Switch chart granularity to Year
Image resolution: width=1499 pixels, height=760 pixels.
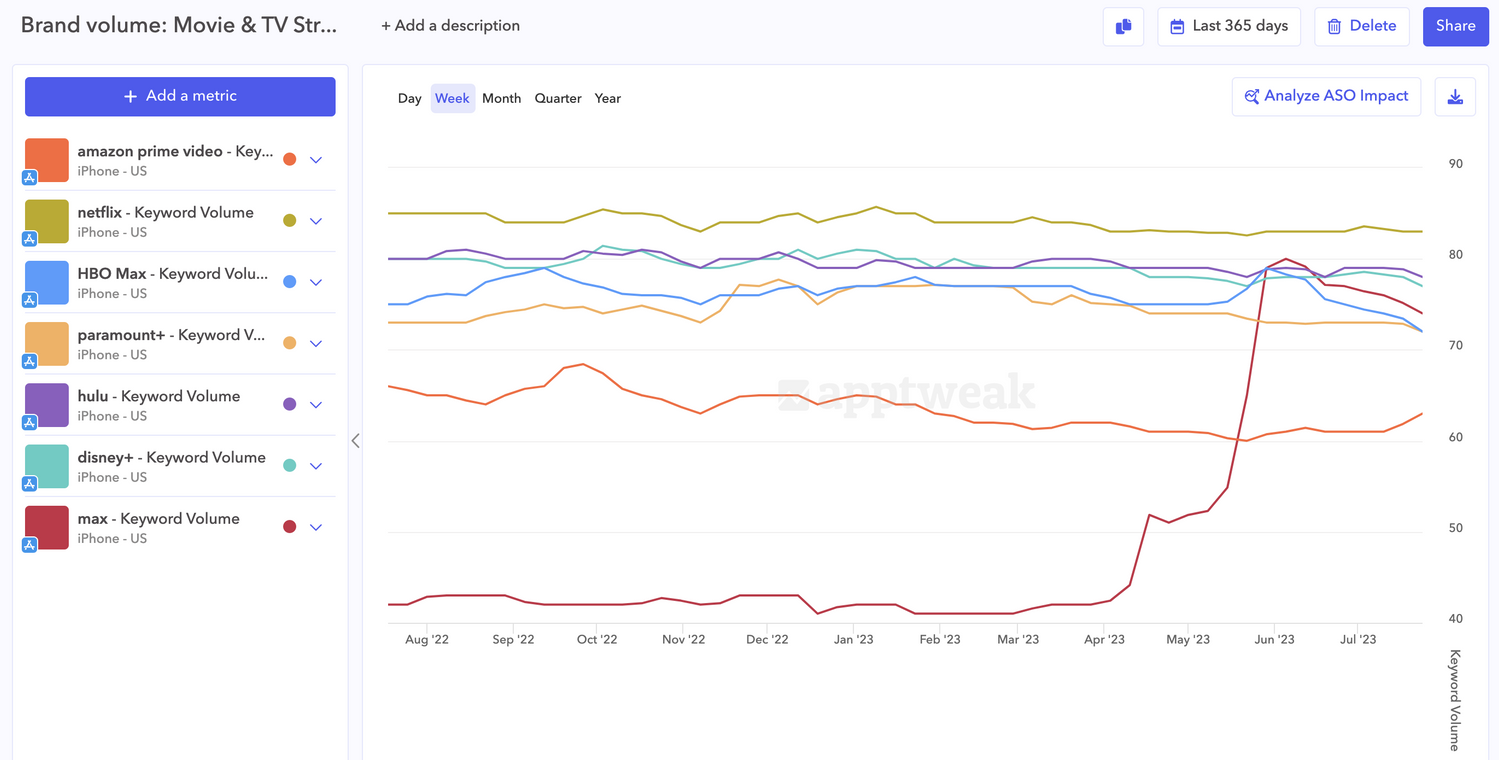tap(608, 98)
